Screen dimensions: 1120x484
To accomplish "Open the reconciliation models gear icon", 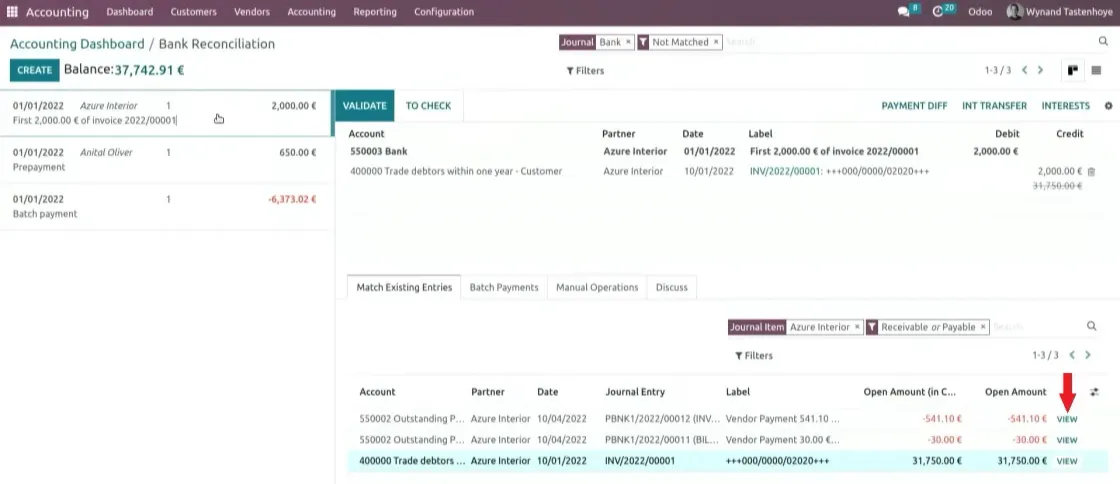I will tap(1109, 106).
